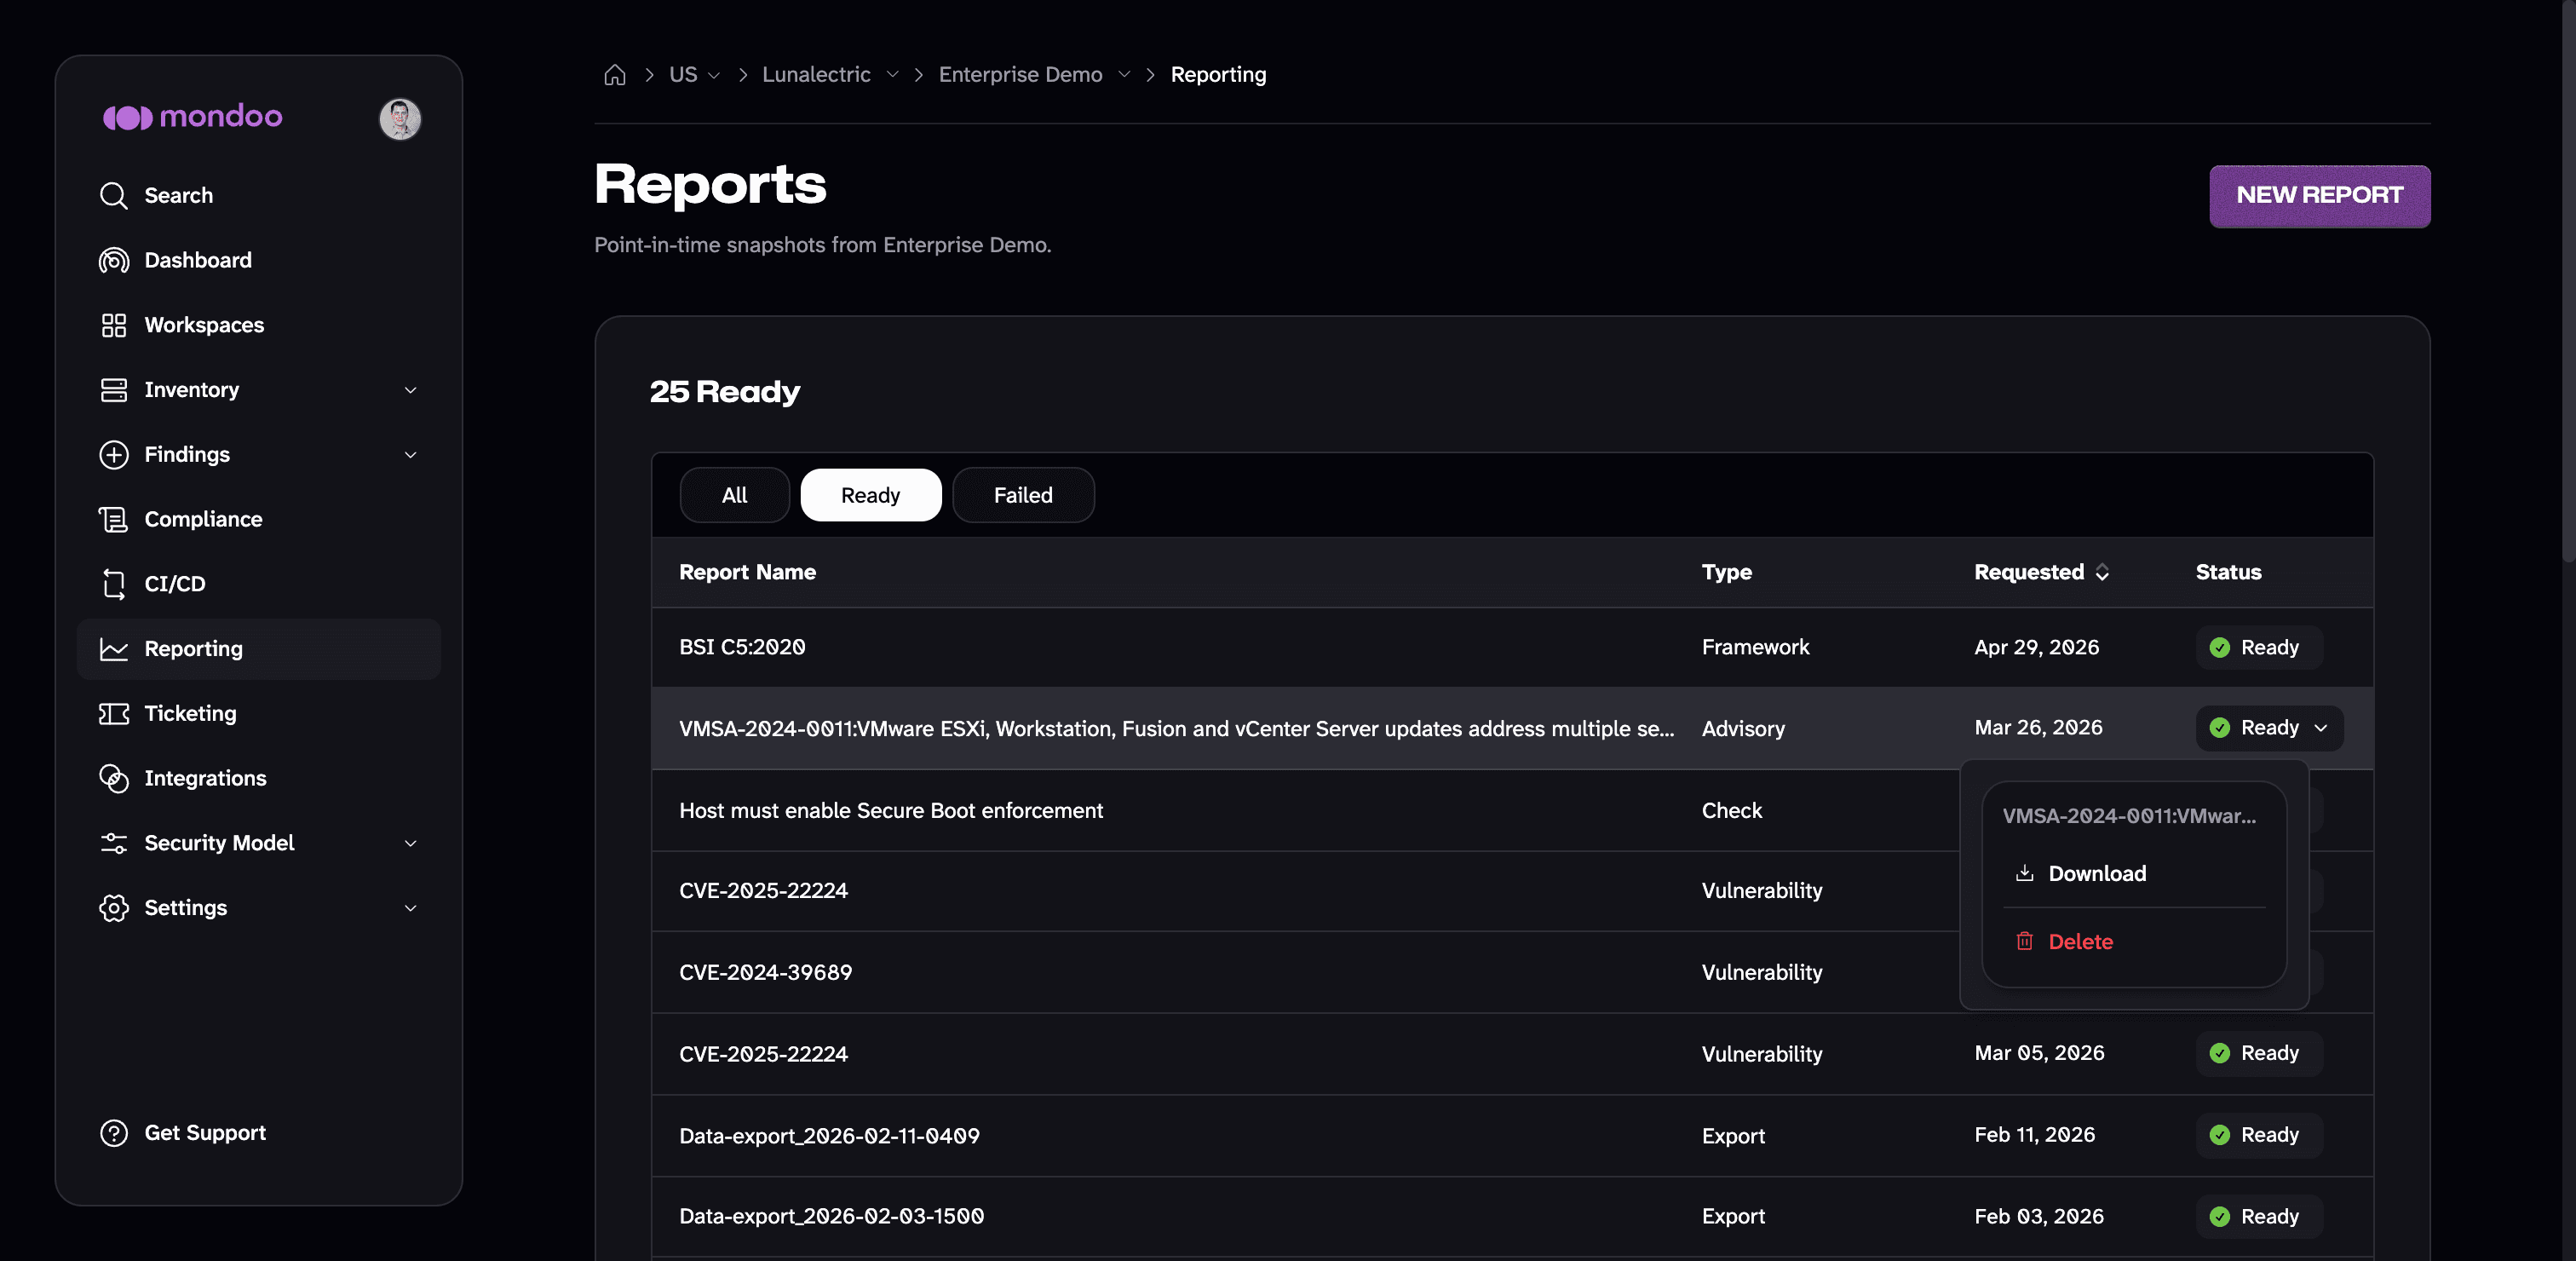Open Host must enable Secure Boot enforcement
Screen dimensions: 2576x1261
(x=891, y=811)
